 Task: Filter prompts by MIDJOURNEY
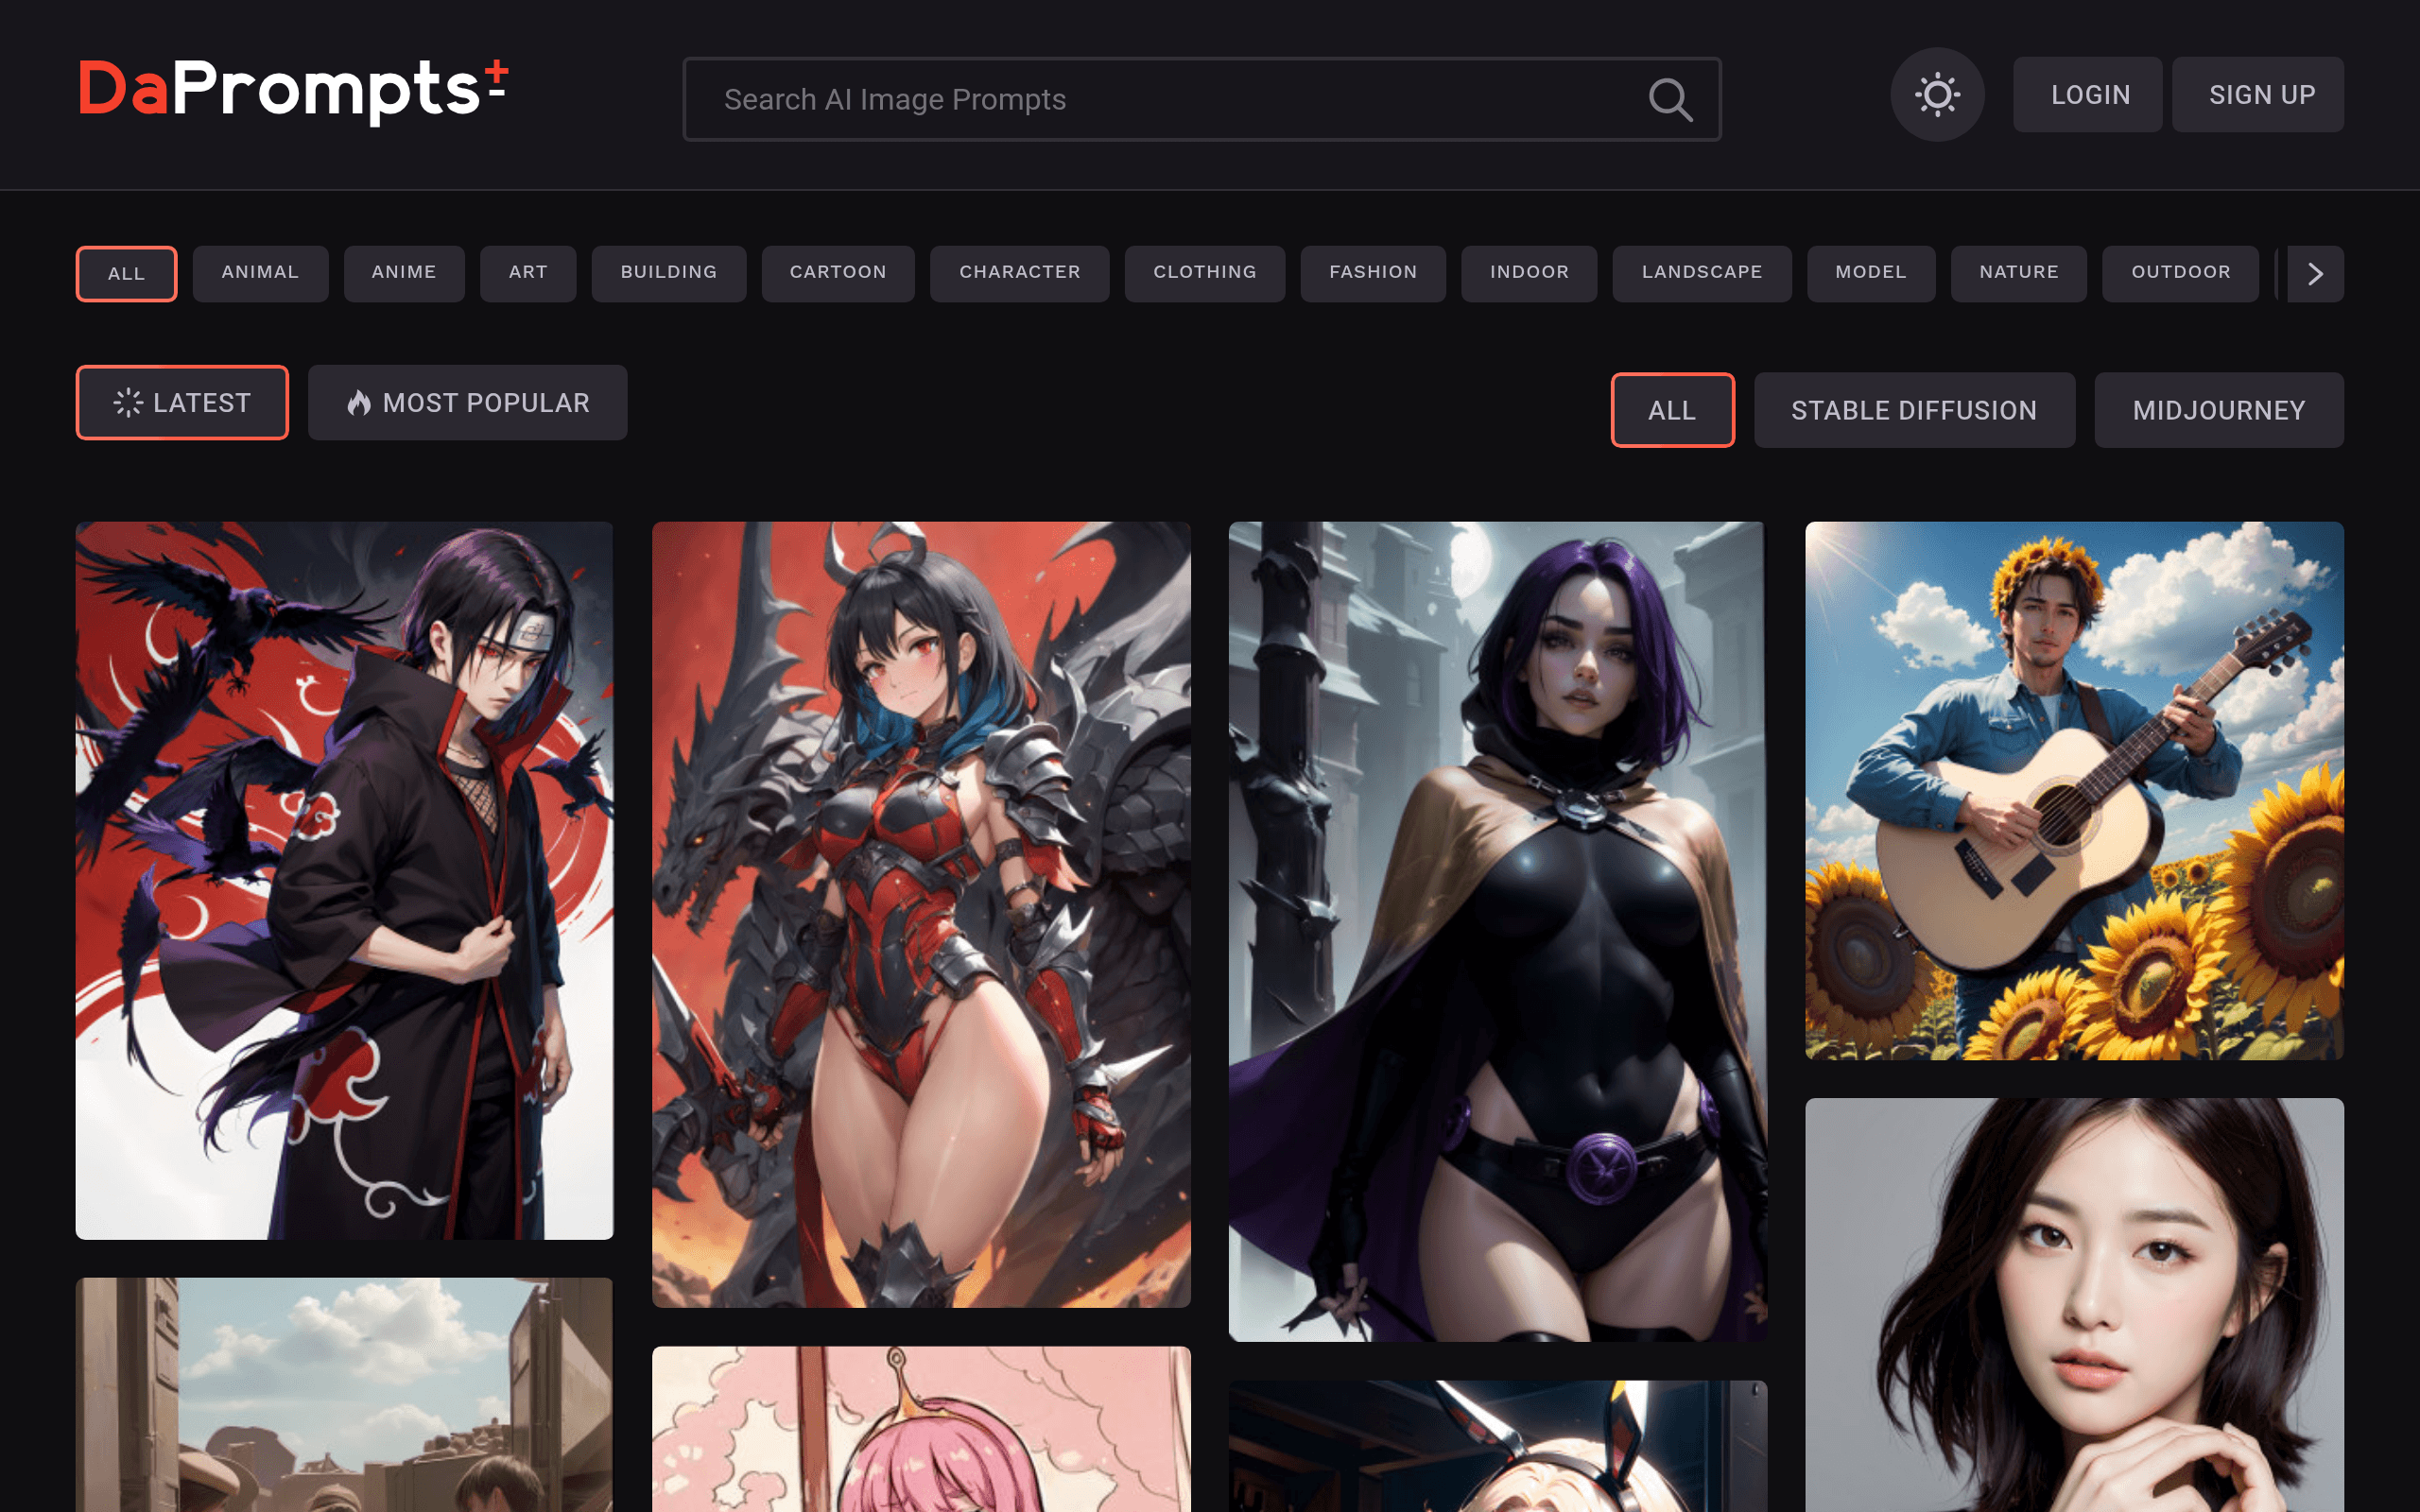coord(2218,410)
